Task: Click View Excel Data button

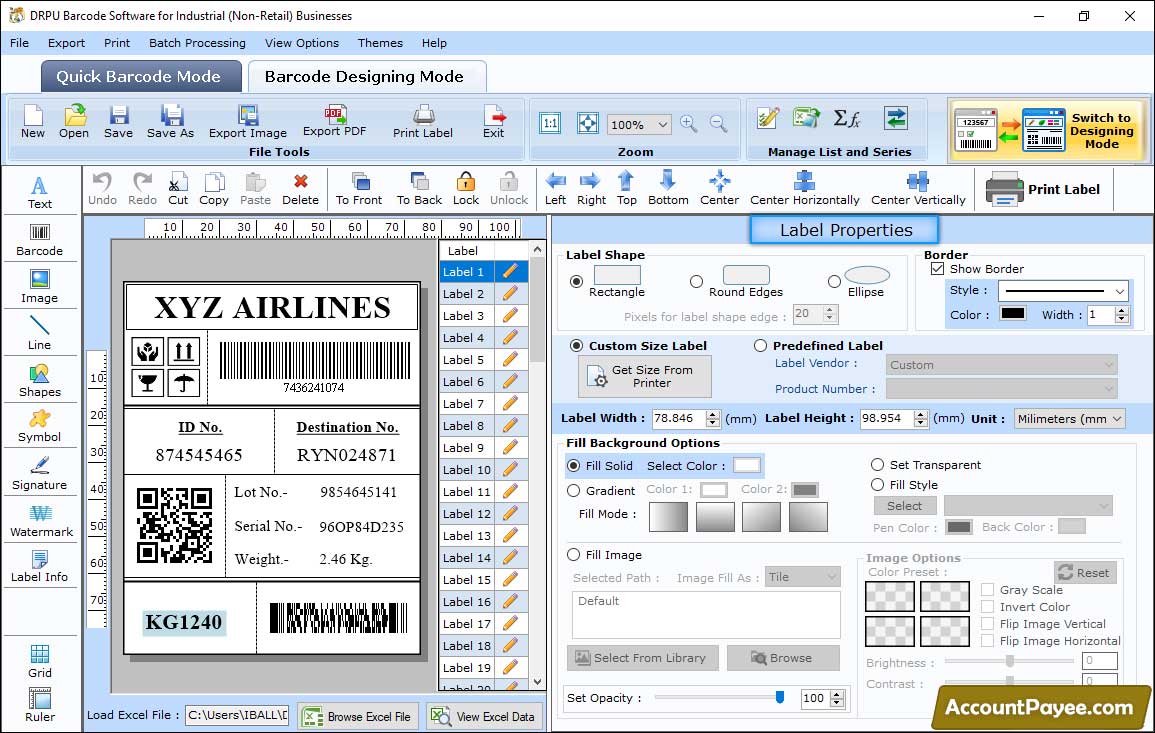Action: 484,716
